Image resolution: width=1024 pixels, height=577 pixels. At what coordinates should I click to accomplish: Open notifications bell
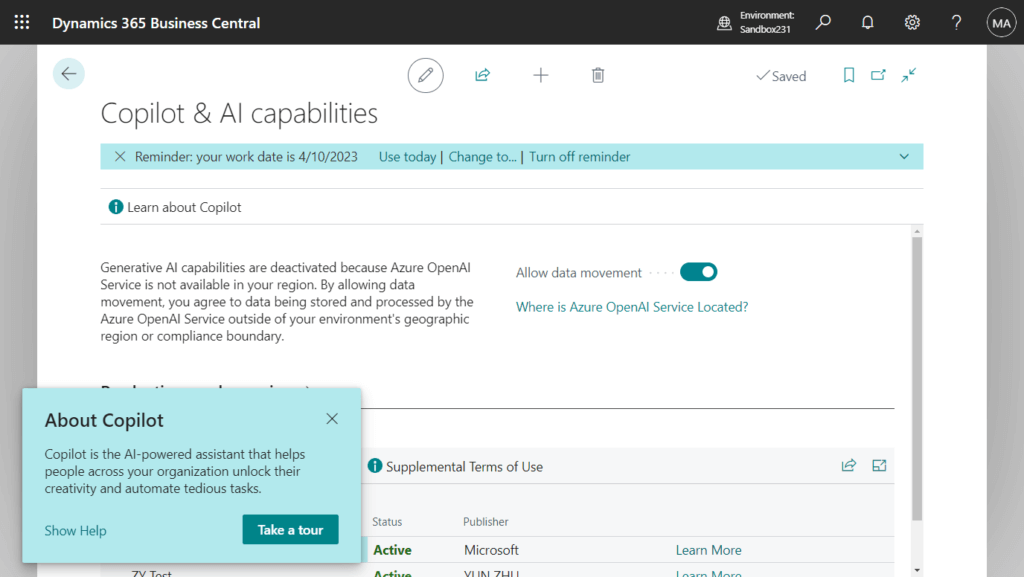point(867,22)
